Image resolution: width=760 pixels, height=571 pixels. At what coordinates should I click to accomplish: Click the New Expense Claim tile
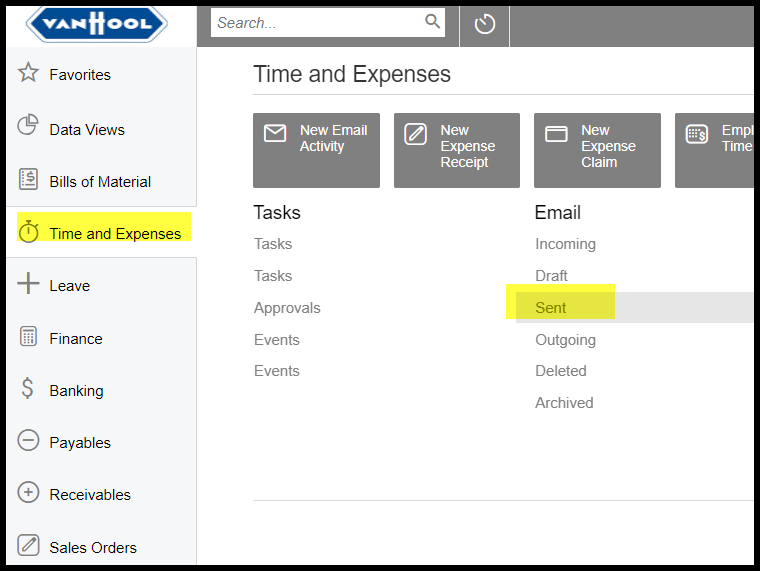tap(597, 150)
